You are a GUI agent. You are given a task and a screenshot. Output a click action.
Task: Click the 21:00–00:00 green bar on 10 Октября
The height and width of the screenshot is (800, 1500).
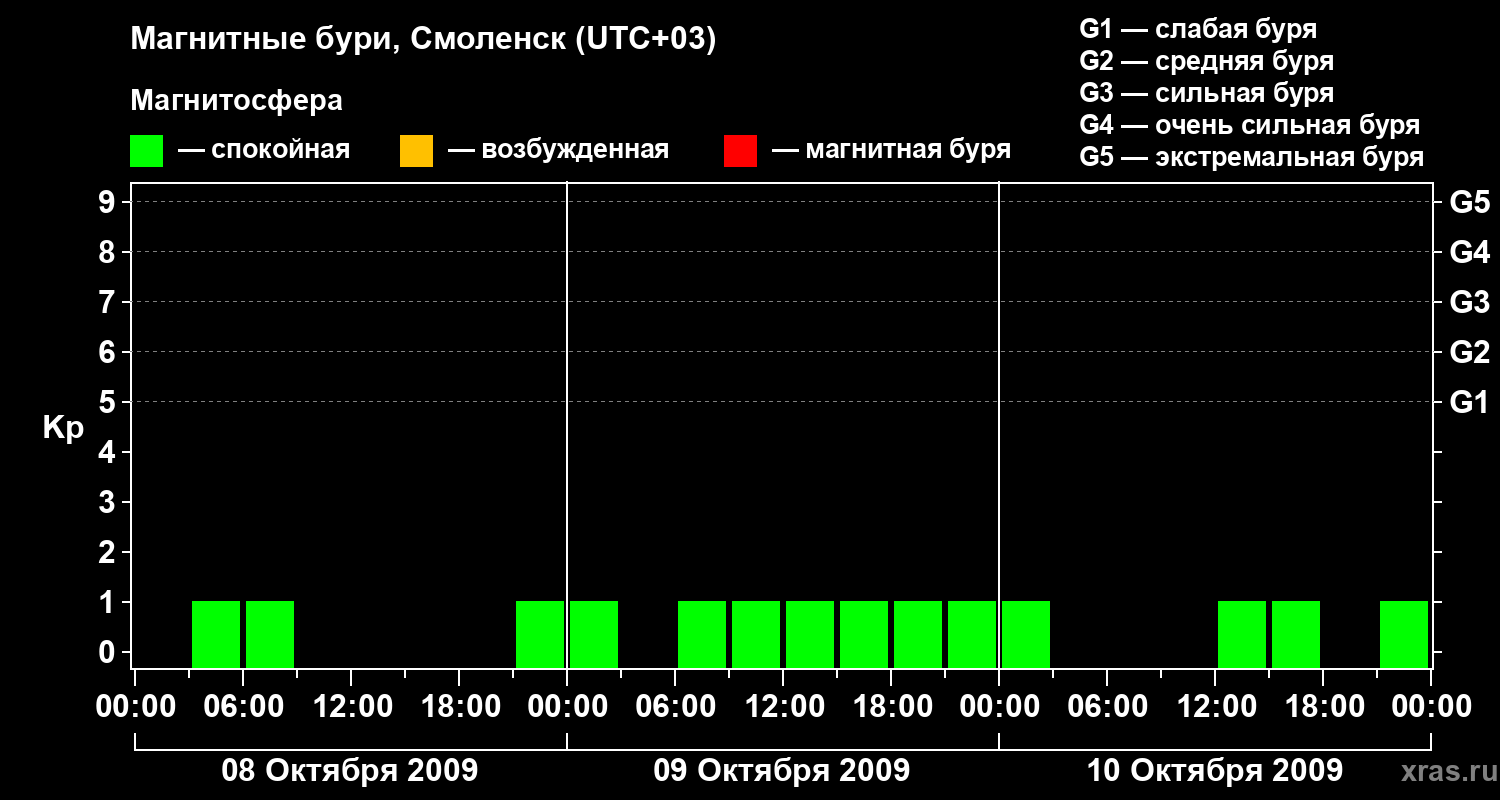[x=1404, y=634]
